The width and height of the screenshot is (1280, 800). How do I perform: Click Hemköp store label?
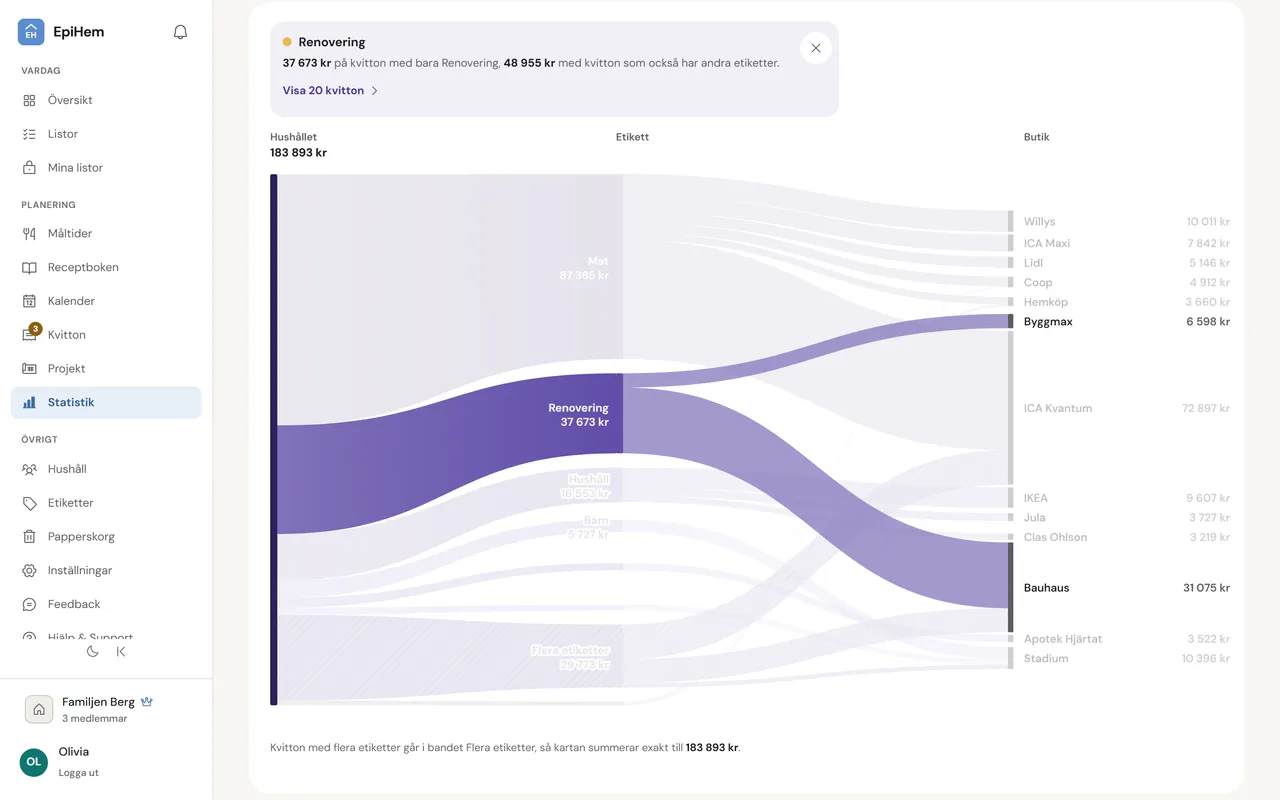point(1046,302)
